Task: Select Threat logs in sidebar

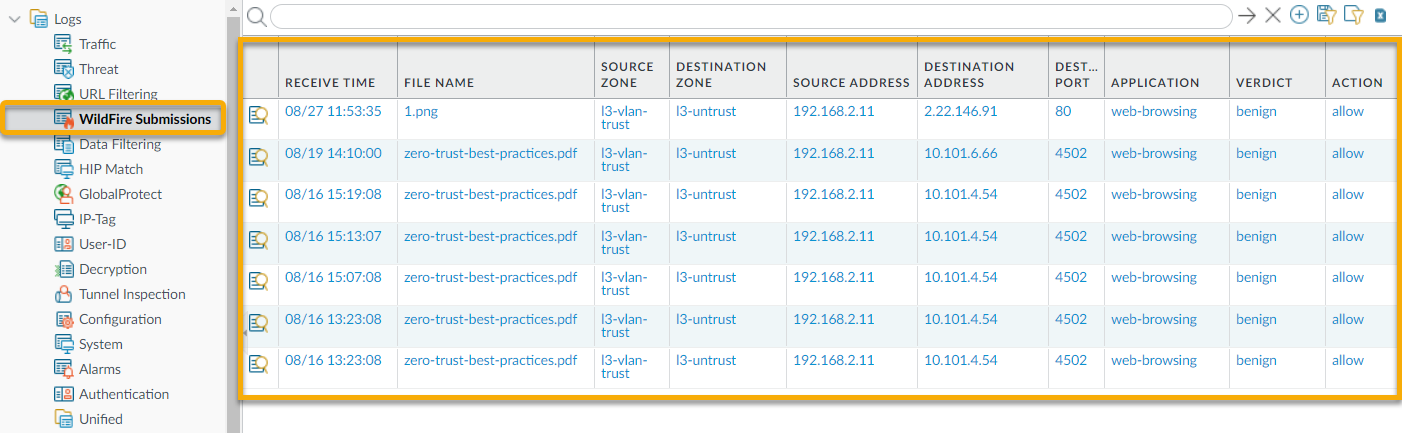Action: click(x=98, y=69)
